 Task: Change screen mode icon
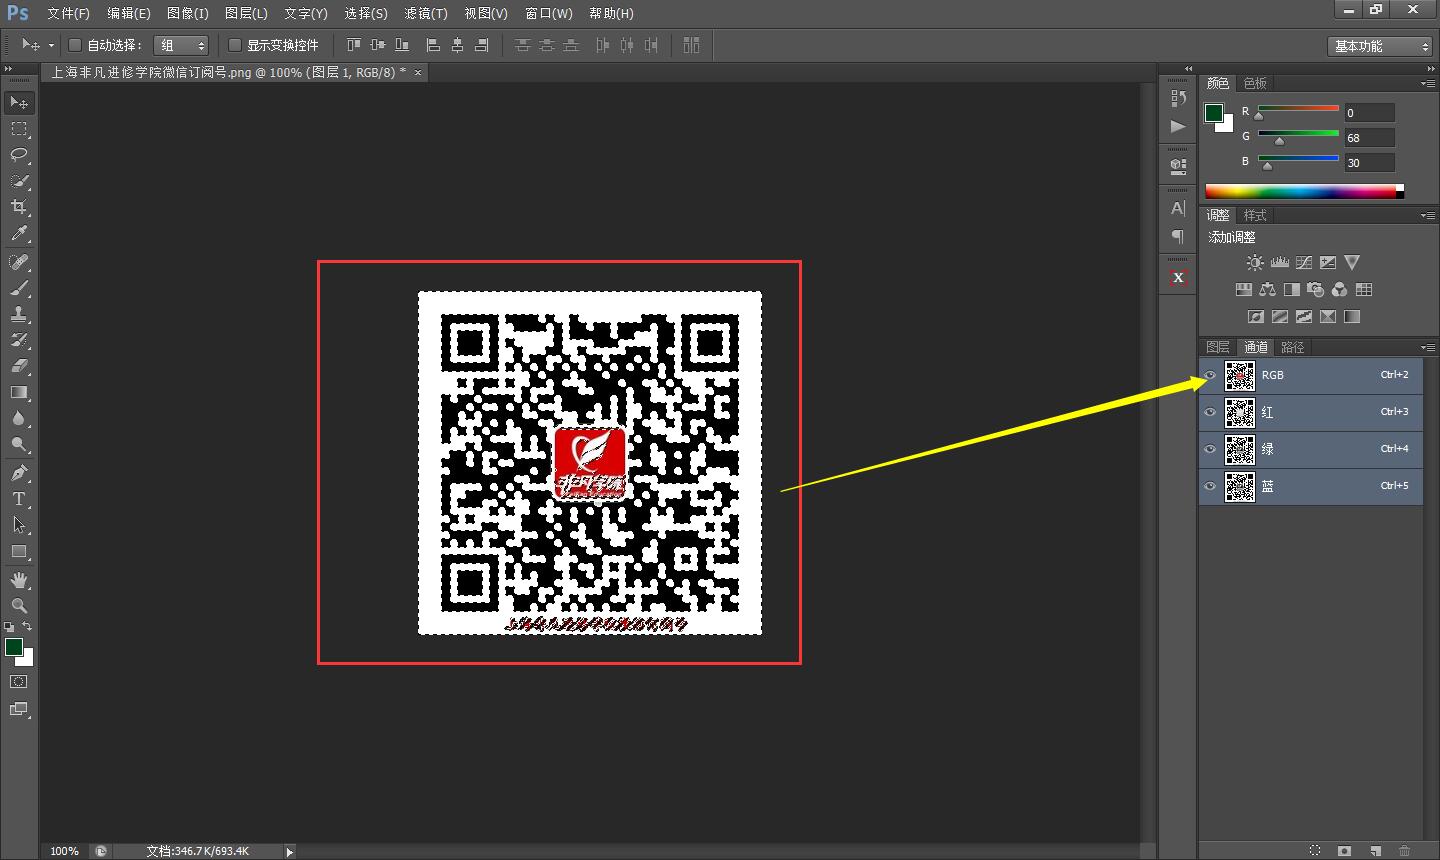[19, 709]
